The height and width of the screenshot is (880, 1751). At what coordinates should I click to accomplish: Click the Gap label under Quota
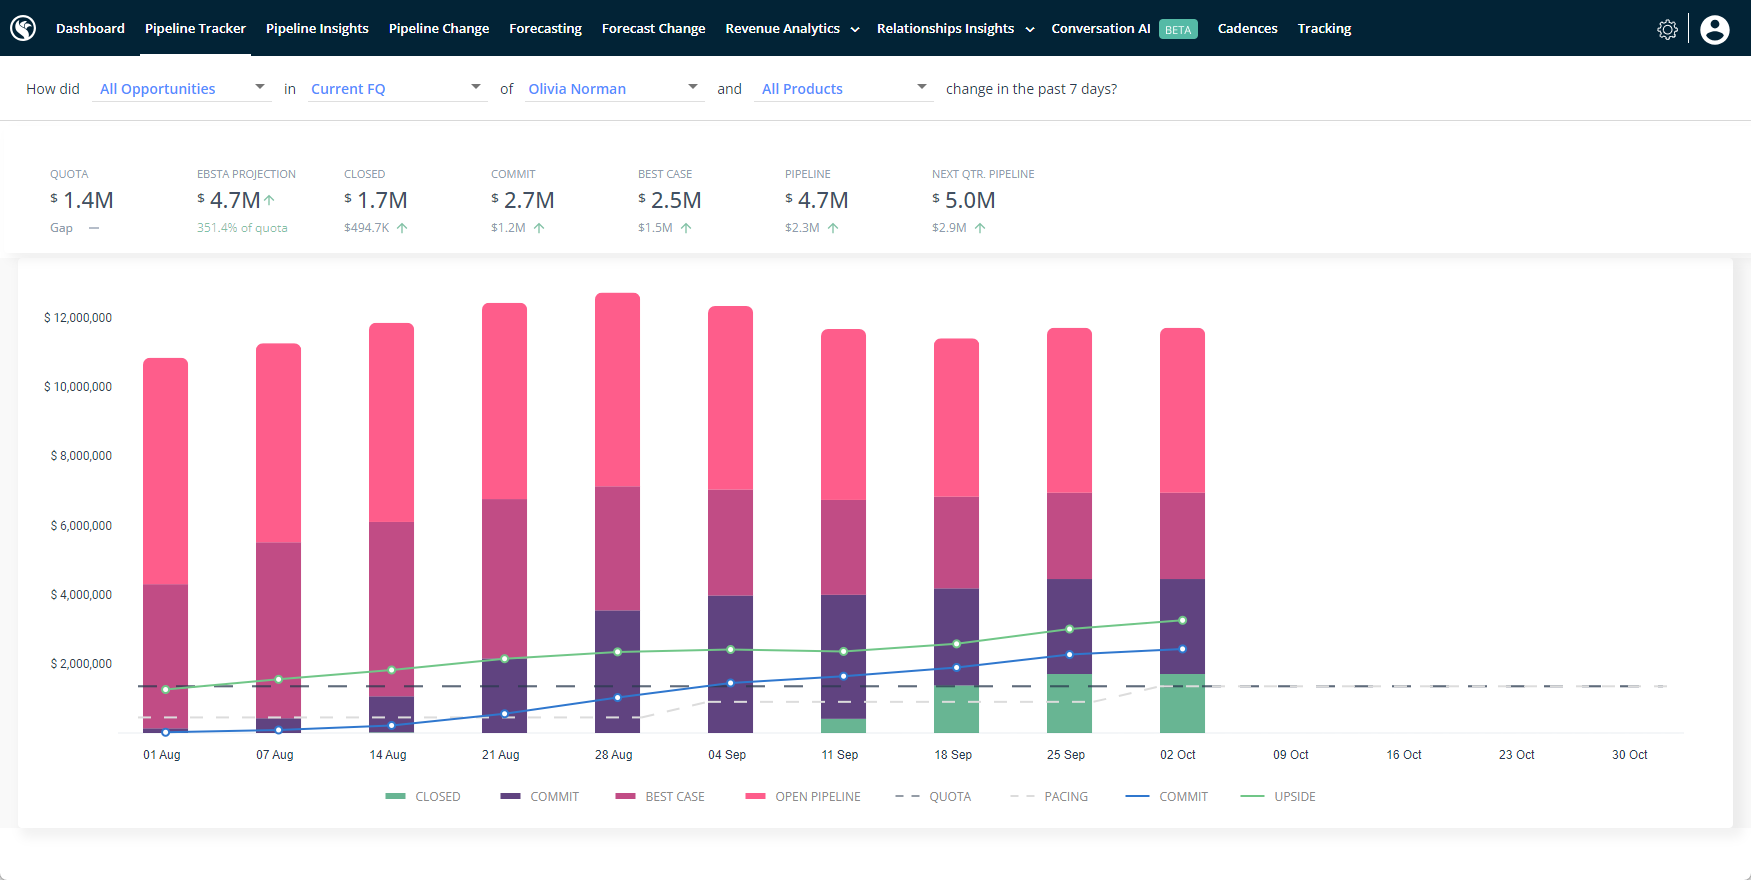[x=61, y=228]
